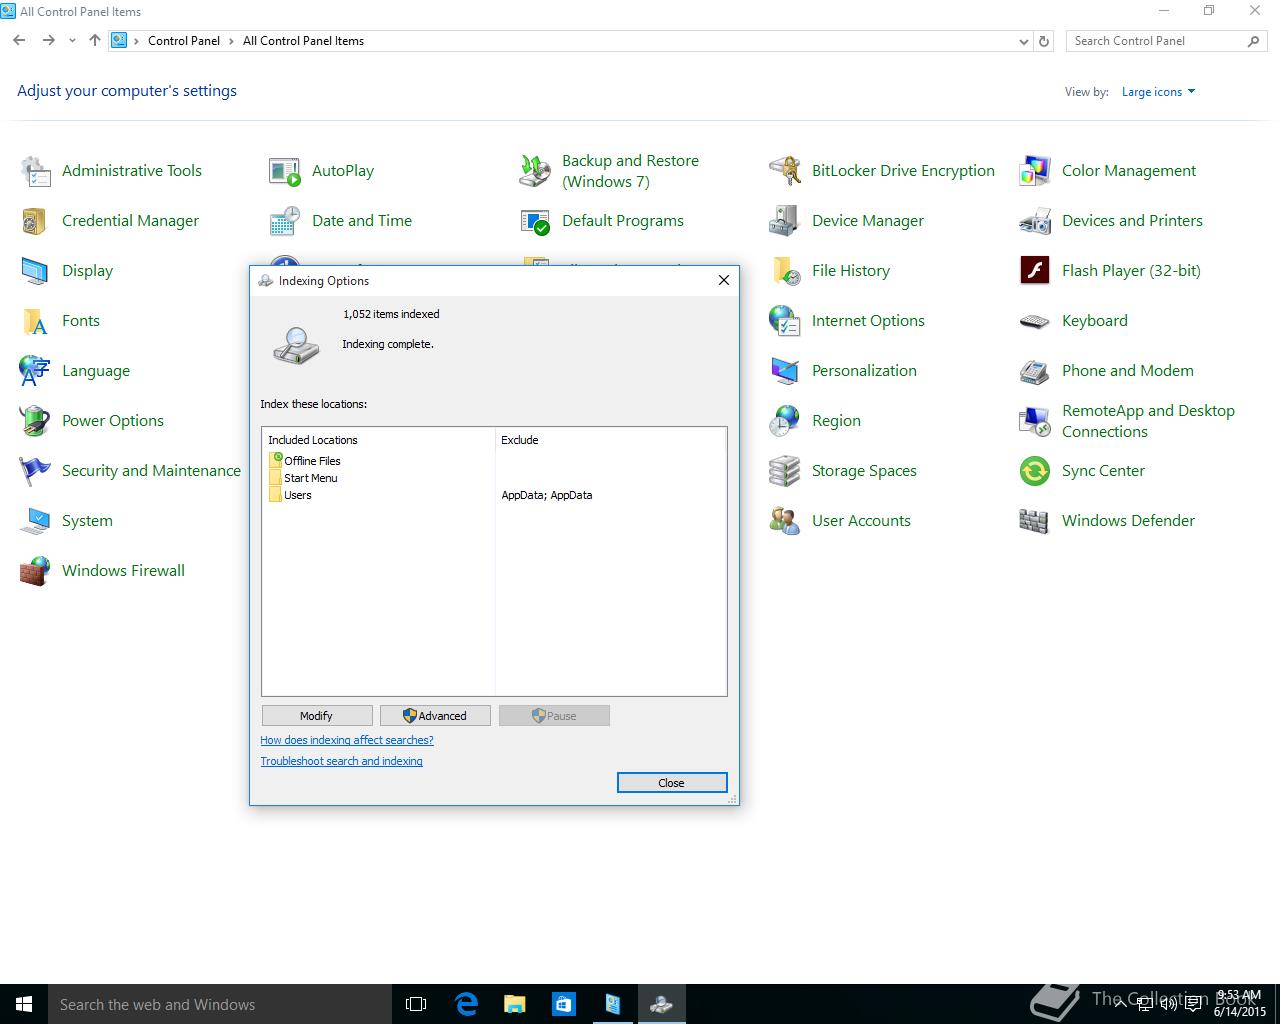Open Phone and Modem icon
The image size is (1280, 1024).
tap(1035, 371)
